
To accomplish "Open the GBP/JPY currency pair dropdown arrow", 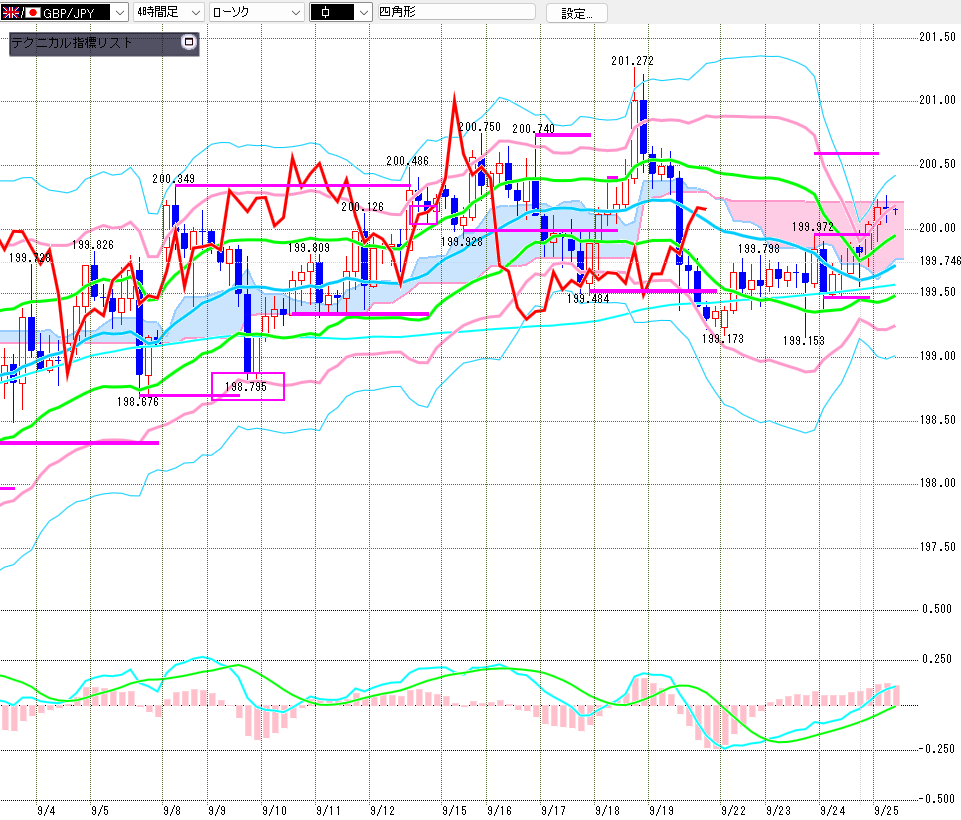I will coord(119,13).
